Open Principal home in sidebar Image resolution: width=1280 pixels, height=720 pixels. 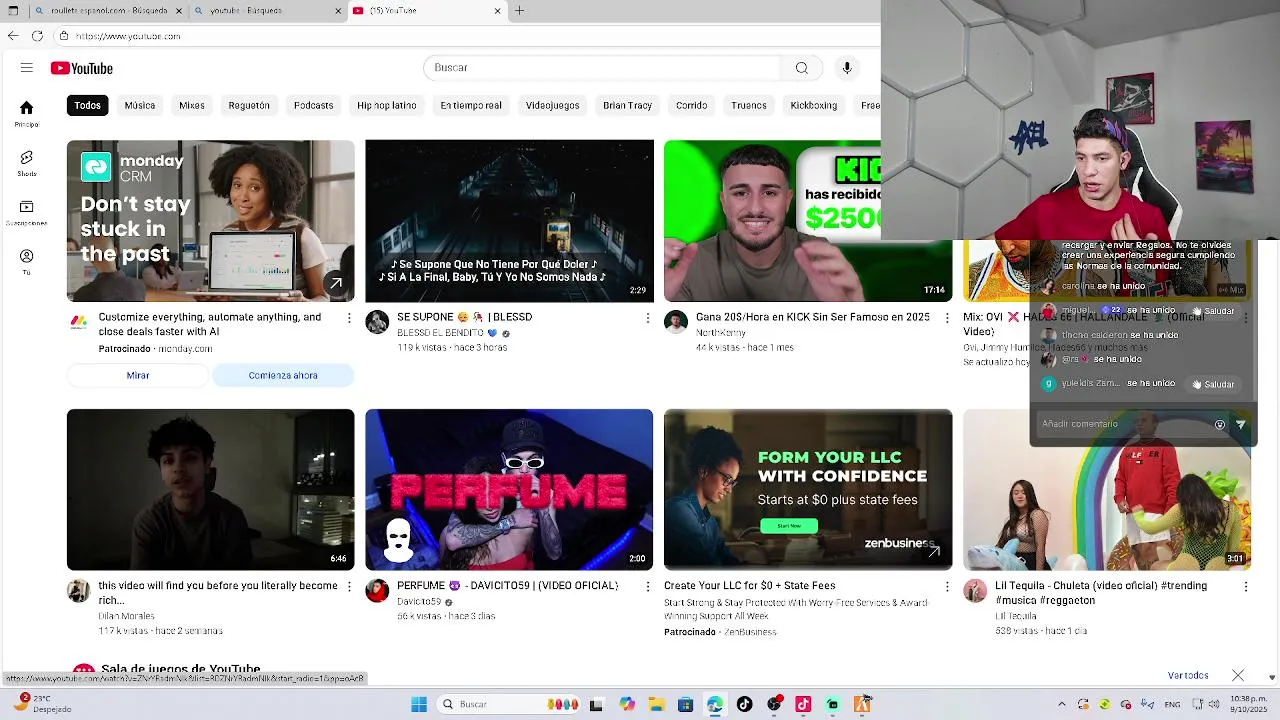point(27,113)
